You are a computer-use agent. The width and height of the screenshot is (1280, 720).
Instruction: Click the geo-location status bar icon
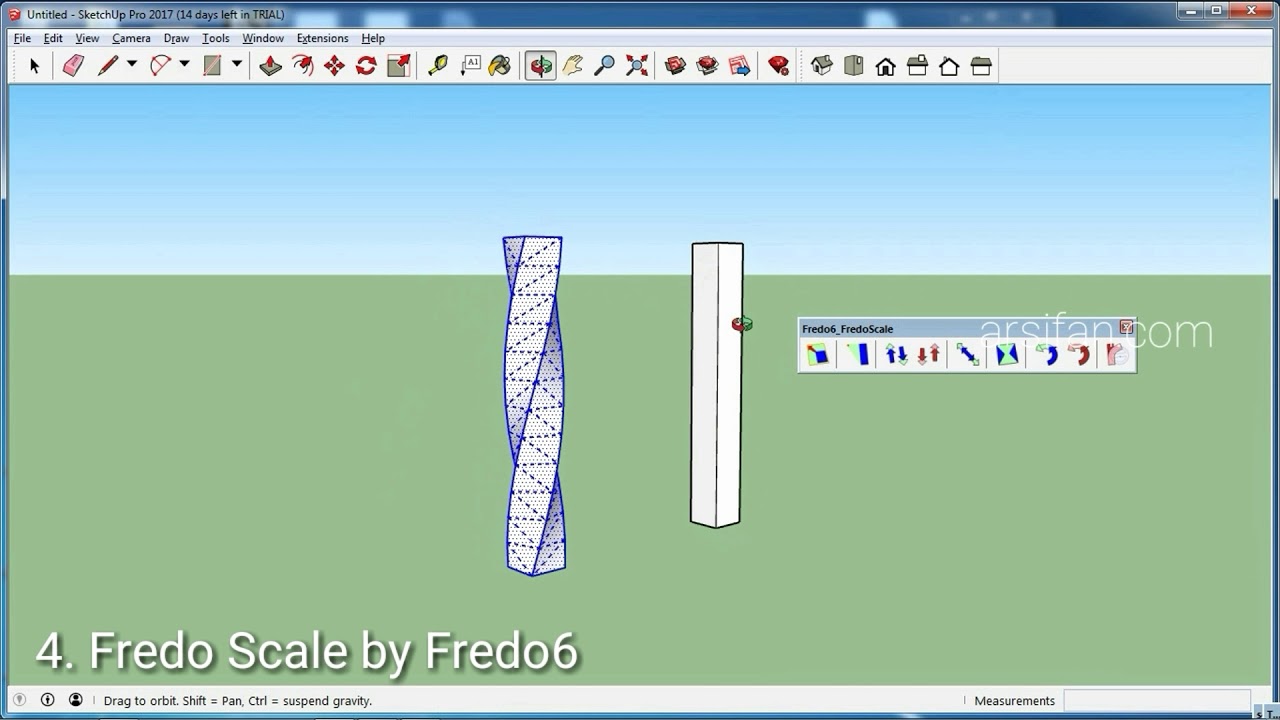(x=19, y=700)
